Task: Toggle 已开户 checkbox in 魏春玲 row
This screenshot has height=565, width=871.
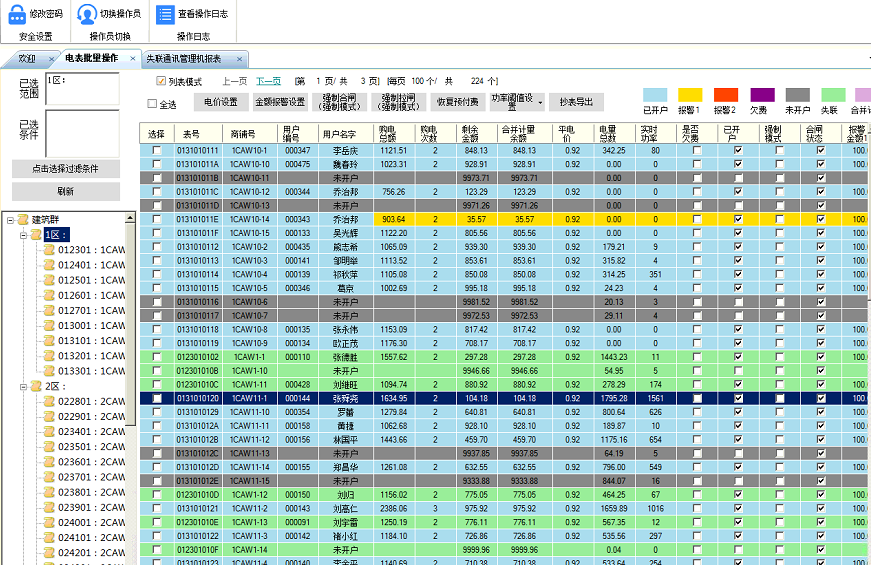Action: 738,164
